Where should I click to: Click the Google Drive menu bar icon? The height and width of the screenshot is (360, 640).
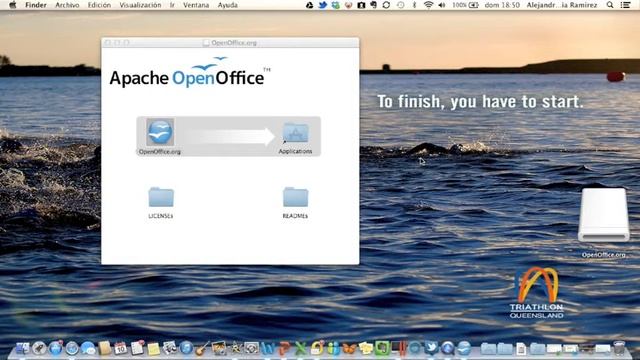coord(309,5)
